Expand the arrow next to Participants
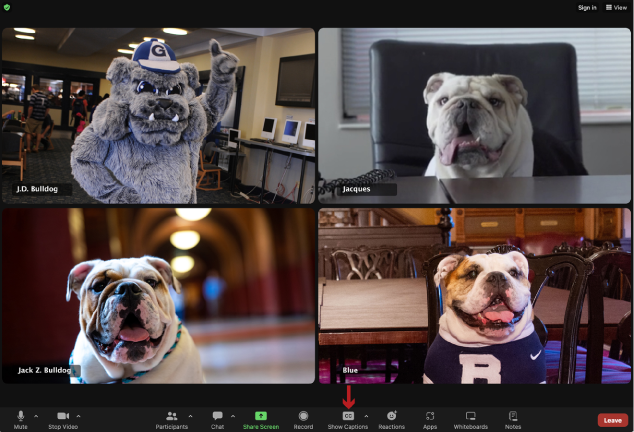Screen dimensions: 634x432 (x=190, y=415)
